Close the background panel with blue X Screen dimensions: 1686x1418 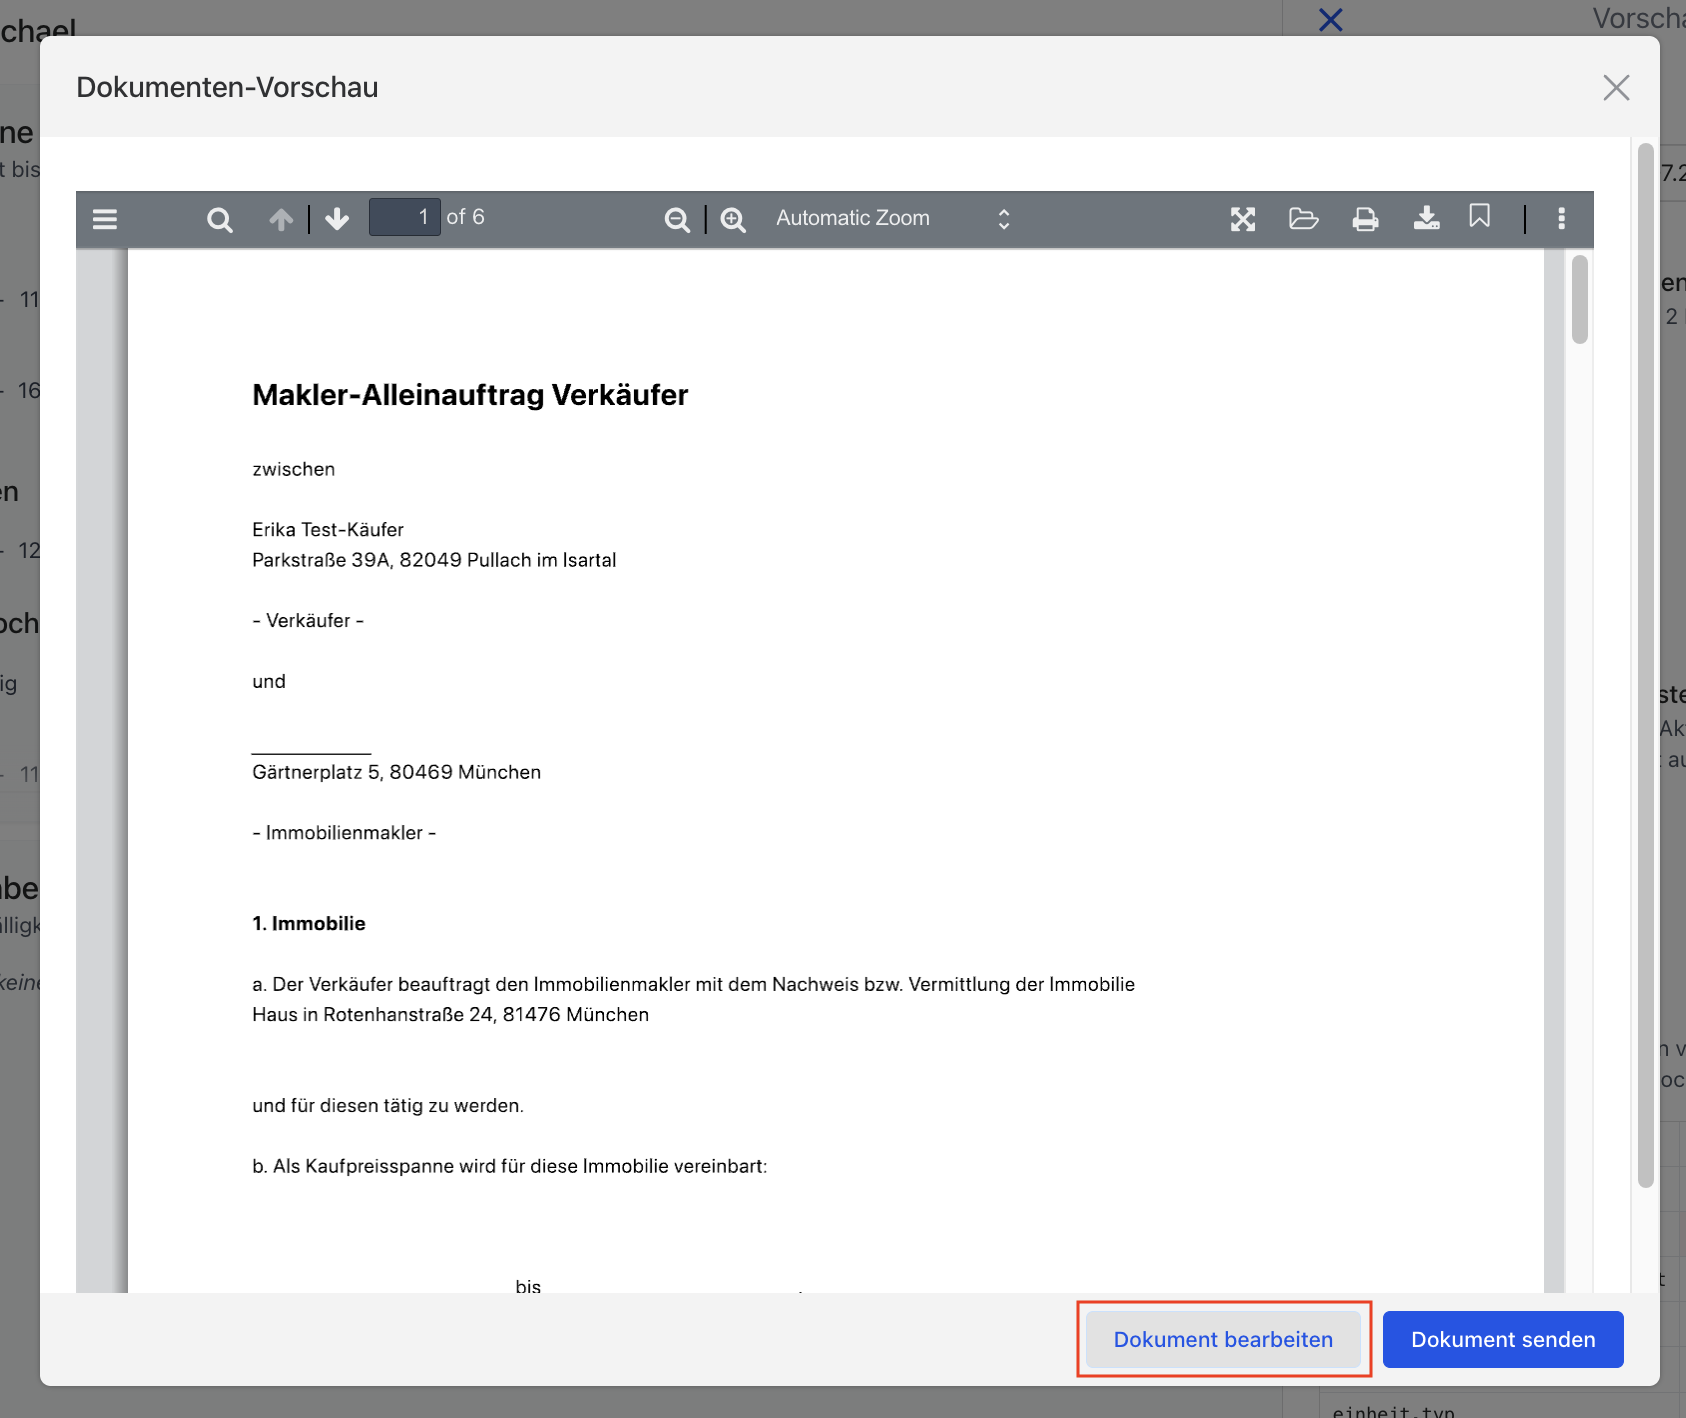point(1330,19)
